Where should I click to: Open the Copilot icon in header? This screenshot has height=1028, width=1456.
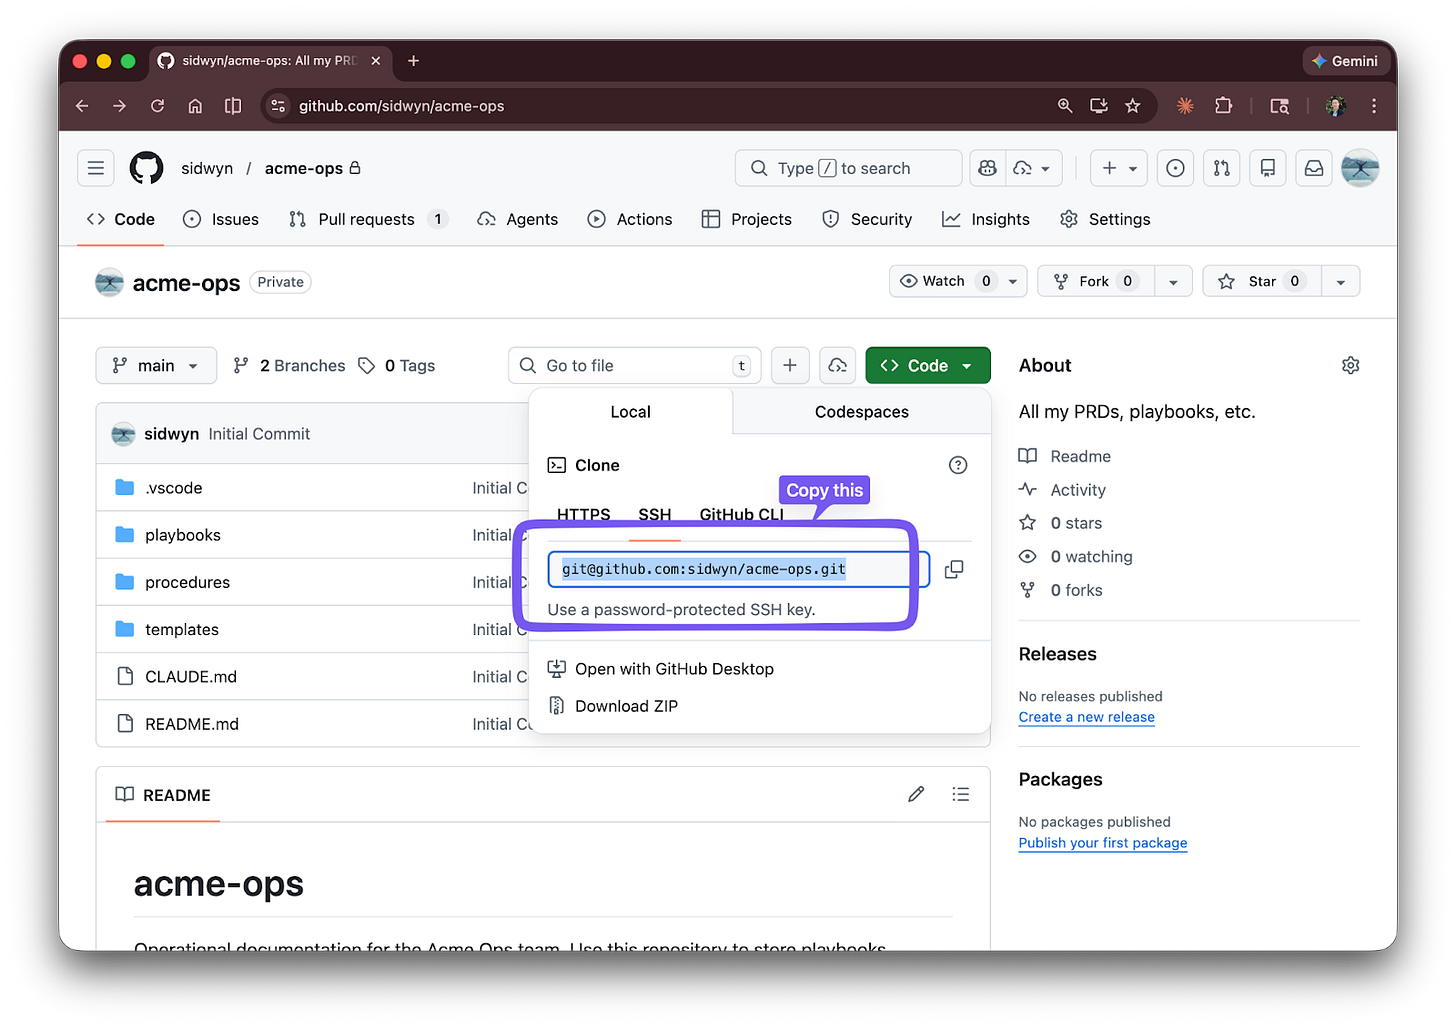click(x=987, y=168)
